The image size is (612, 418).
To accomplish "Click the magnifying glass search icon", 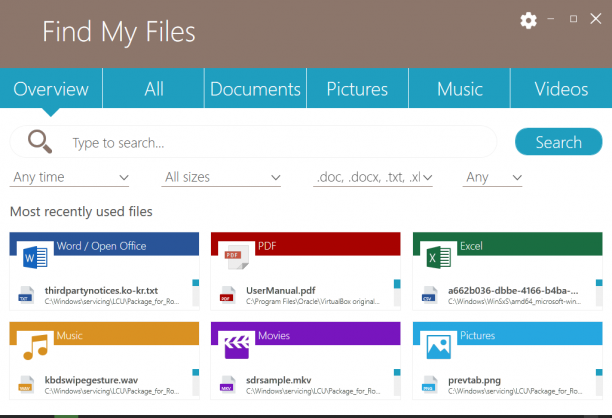I will [x=40, y=141].
